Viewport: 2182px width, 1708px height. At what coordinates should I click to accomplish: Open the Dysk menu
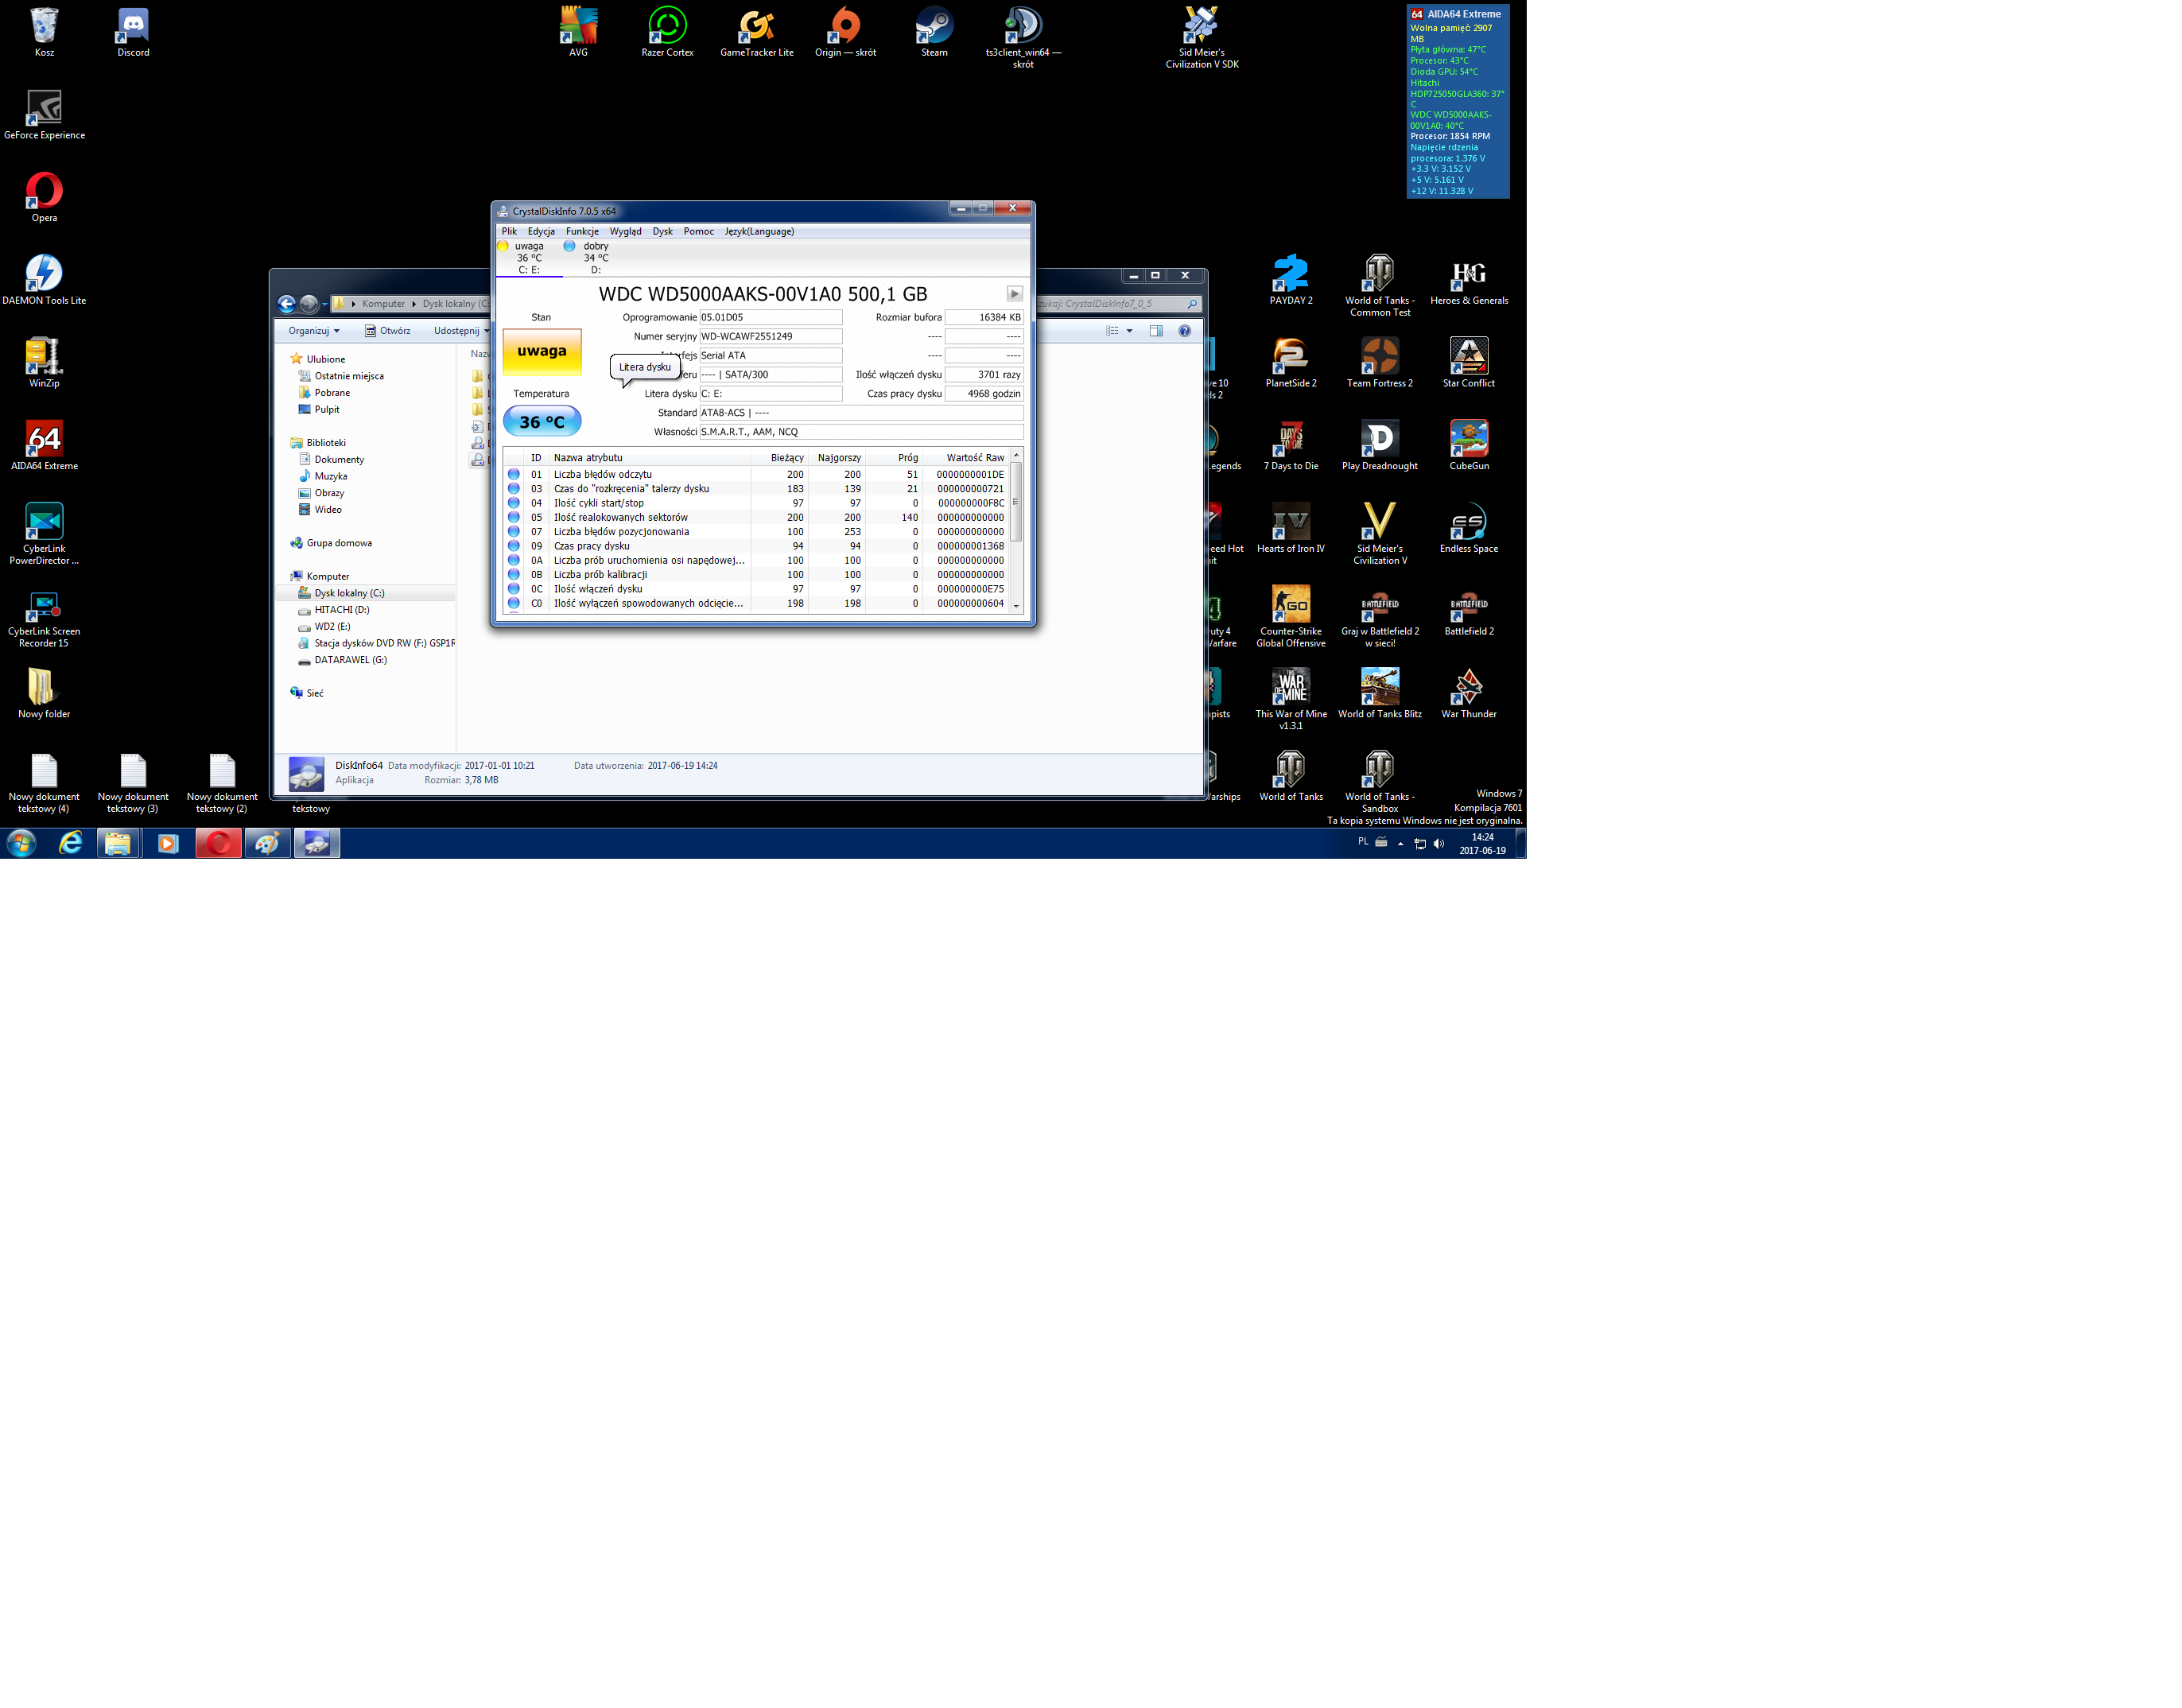[662, 231]
